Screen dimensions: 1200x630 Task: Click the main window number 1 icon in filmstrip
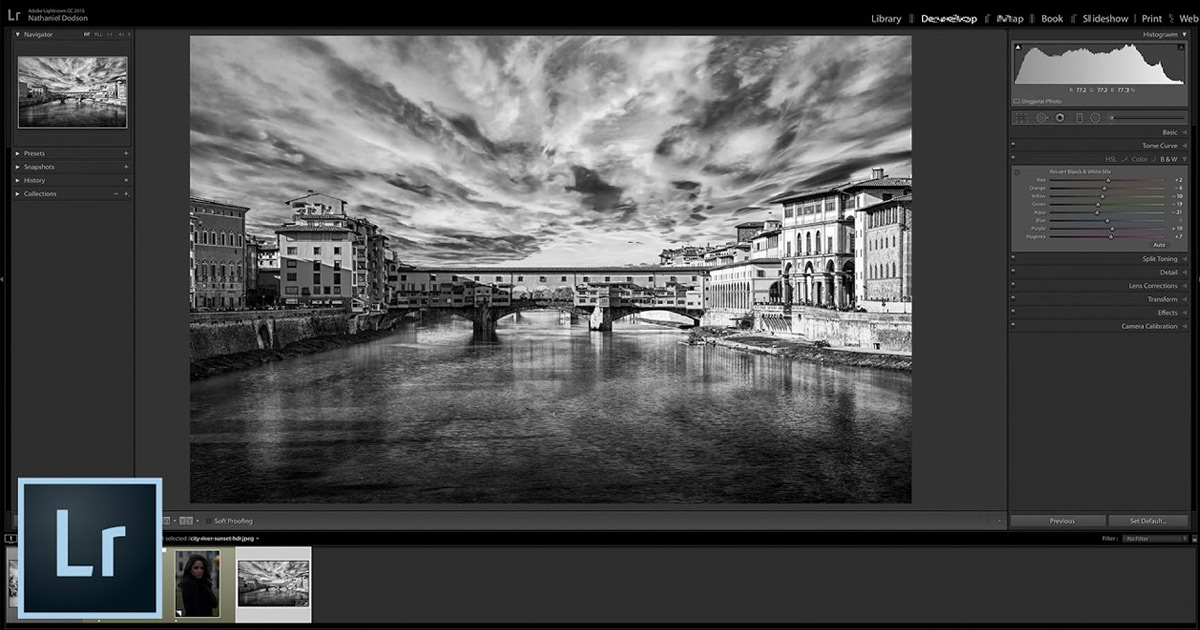(10, 538)
